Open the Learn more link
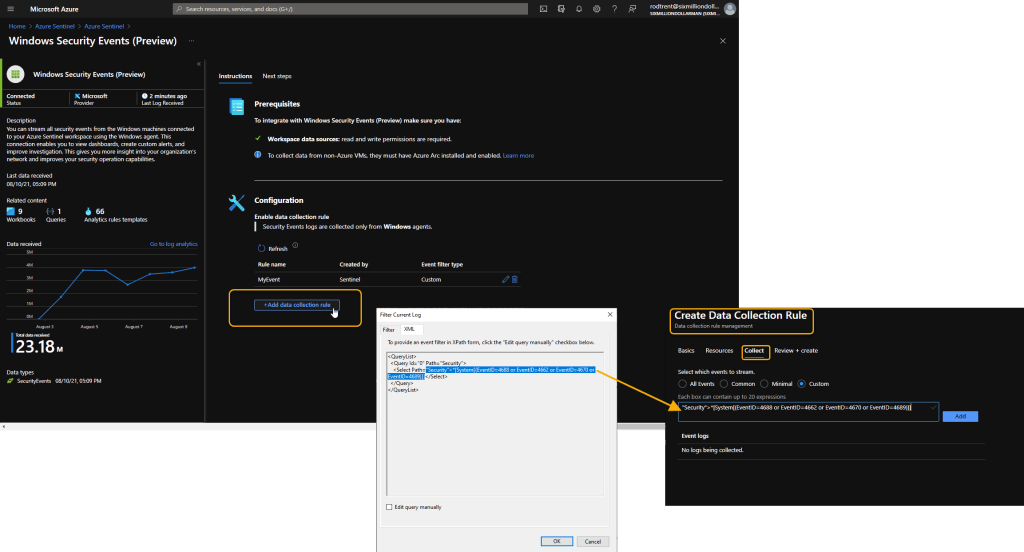Image resolution: width=1024 pixels, height=552 pixels. click(x=518, y=155)
